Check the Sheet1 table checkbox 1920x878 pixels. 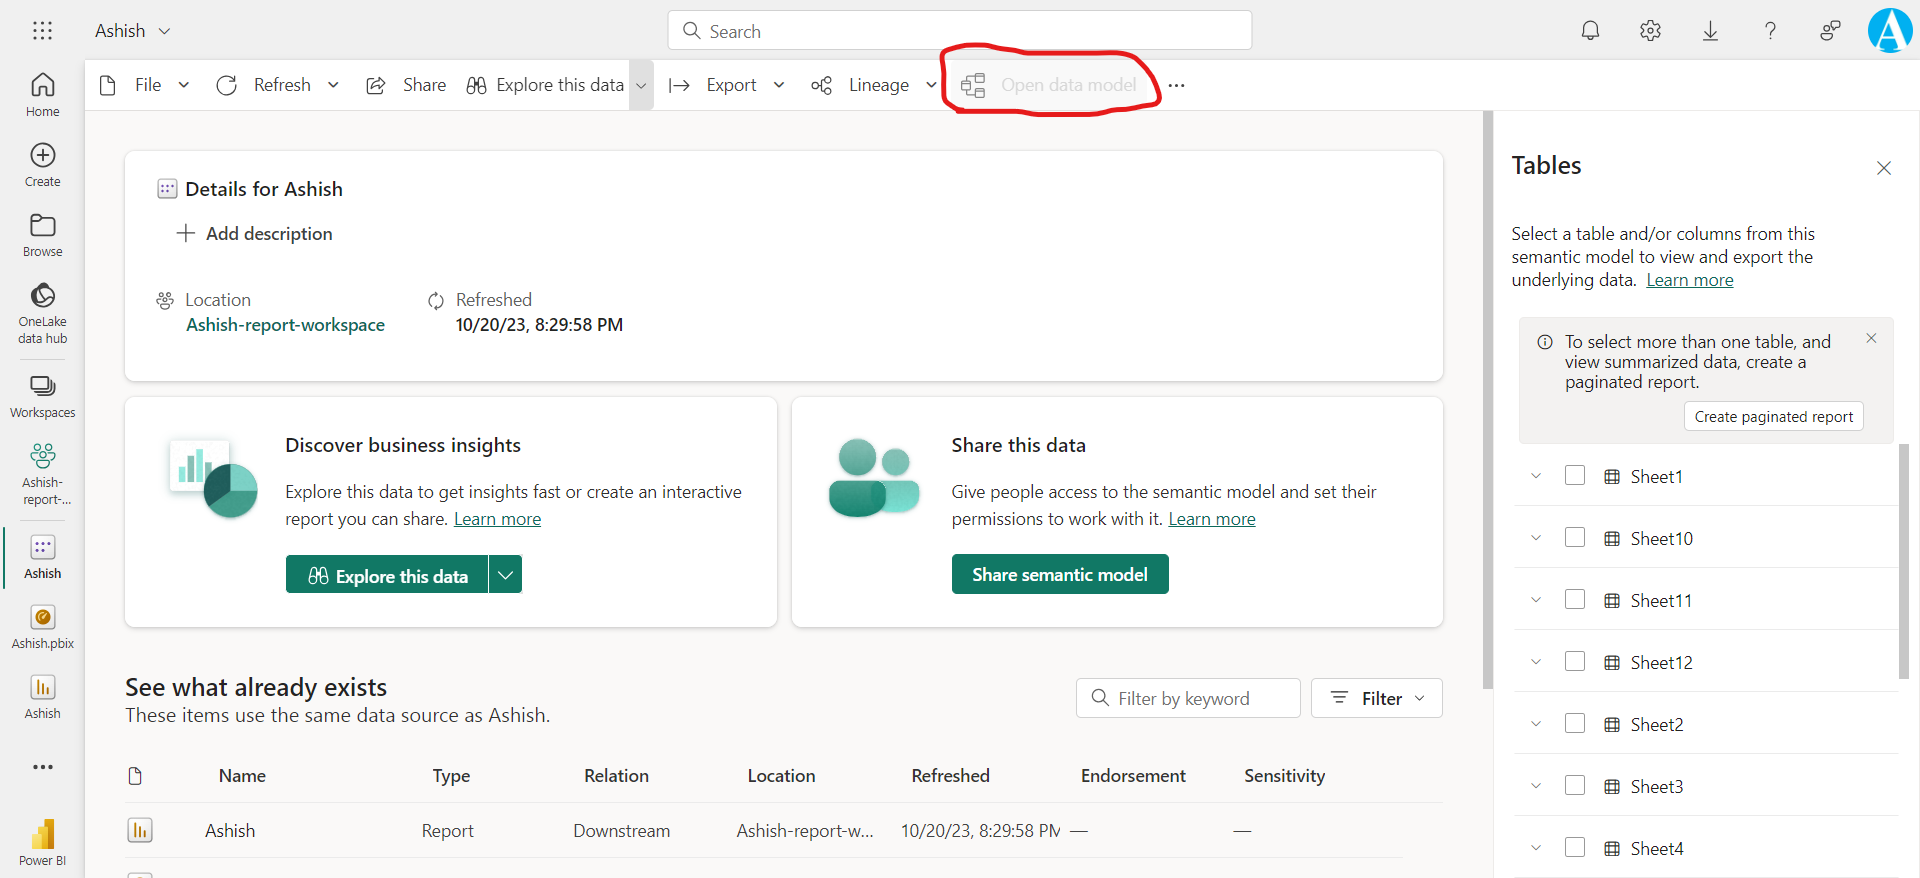[x=1575, y=476]
